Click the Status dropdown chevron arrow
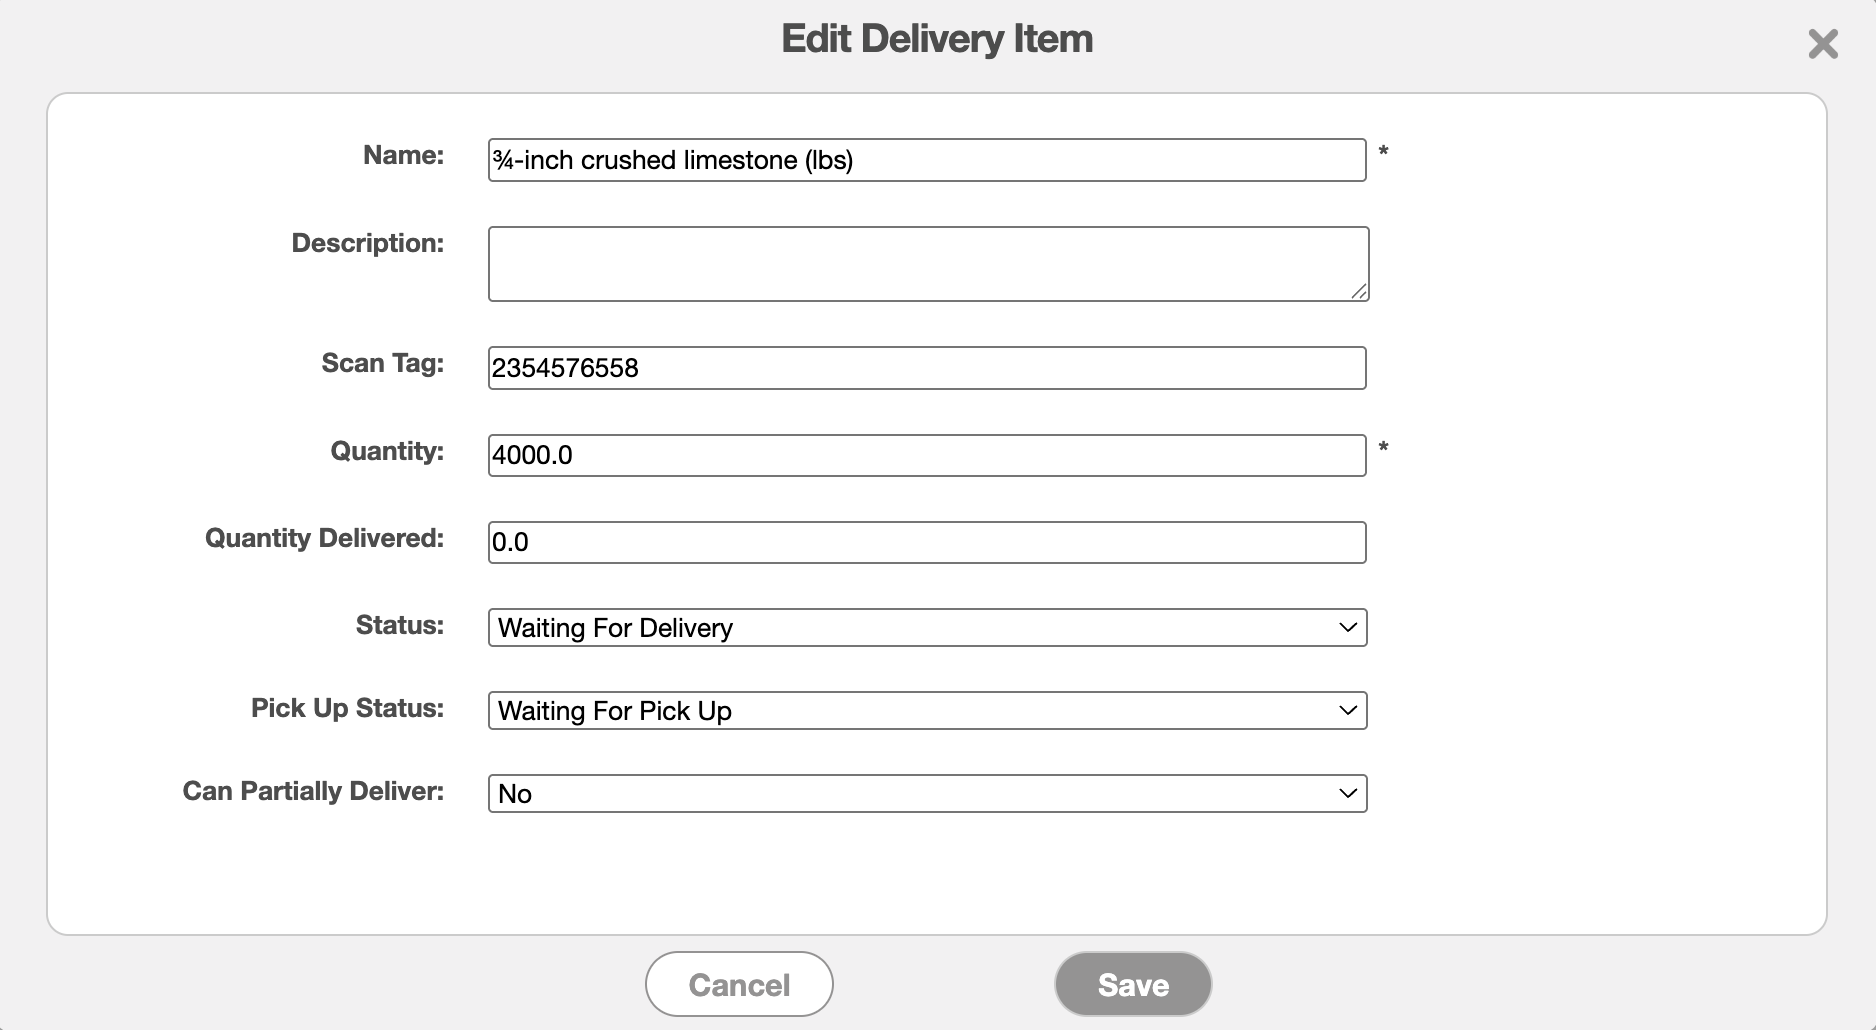 point(1347,628)
